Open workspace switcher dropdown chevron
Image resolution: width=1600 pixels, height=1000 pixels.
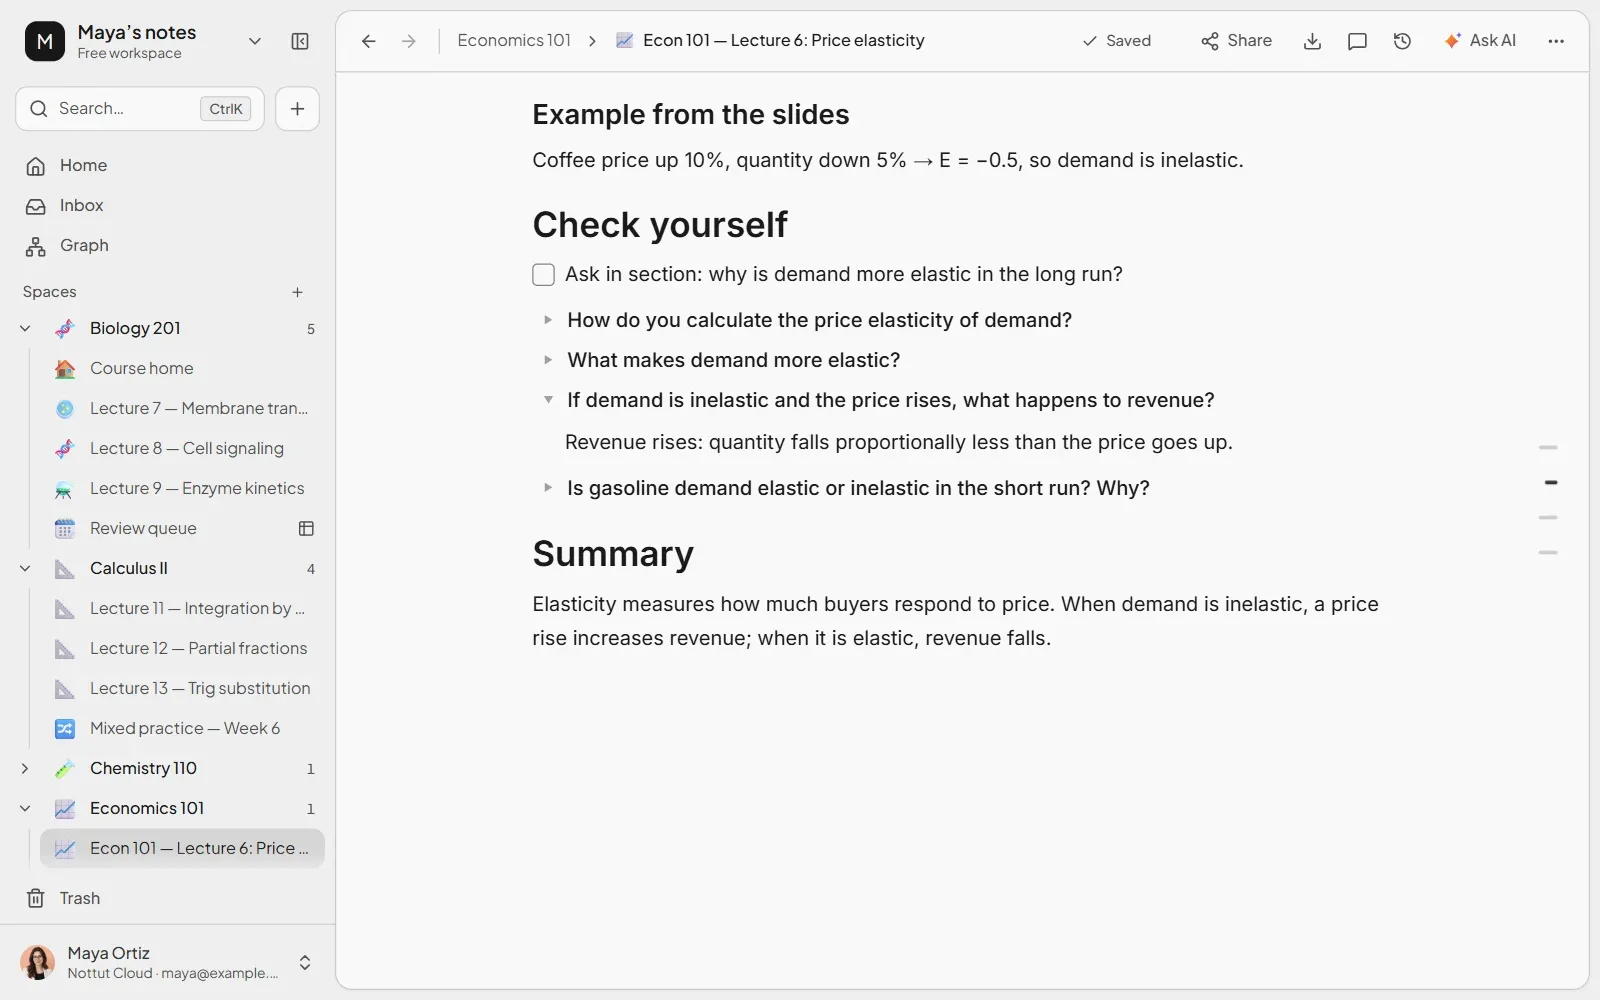pyautogui.click(x=255, y=41)
